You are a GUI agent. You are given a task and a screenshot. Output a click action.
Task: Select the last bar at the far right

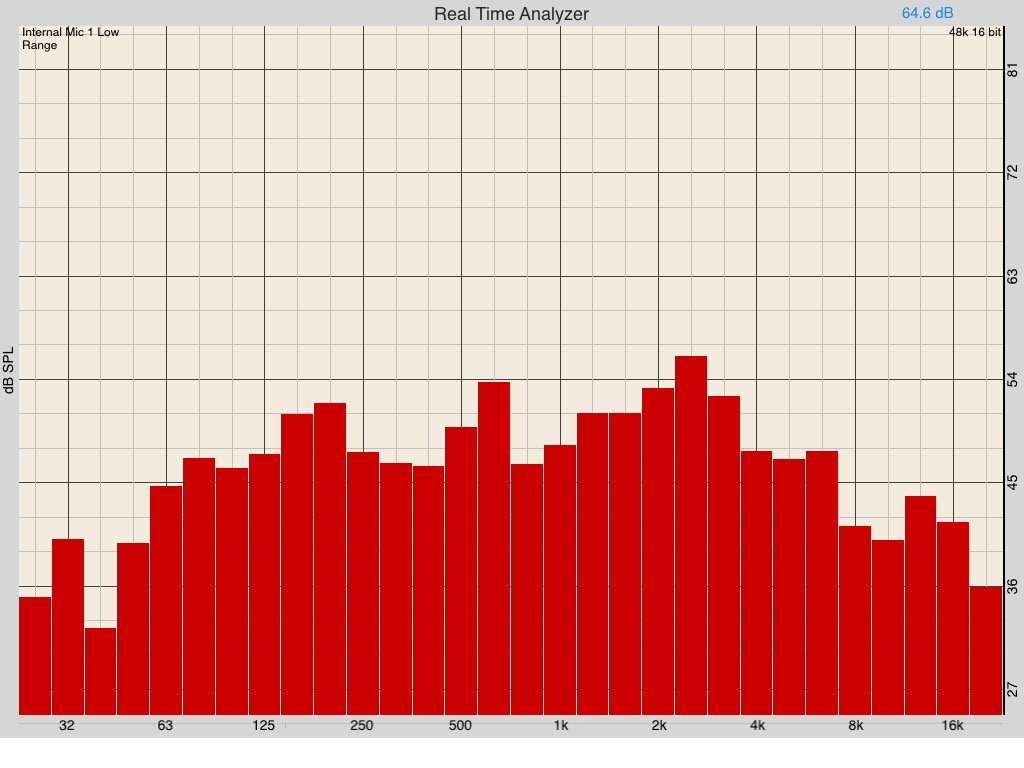click(986, 650)
